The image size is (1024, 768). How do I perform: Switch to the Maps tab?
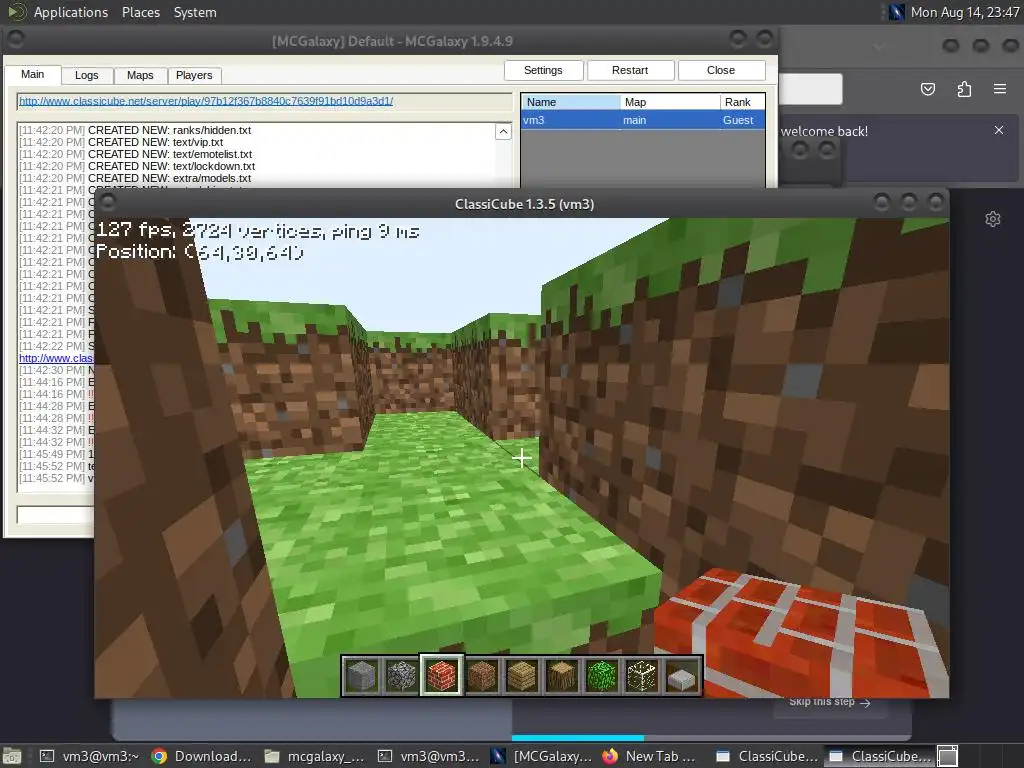coord(140,75)
